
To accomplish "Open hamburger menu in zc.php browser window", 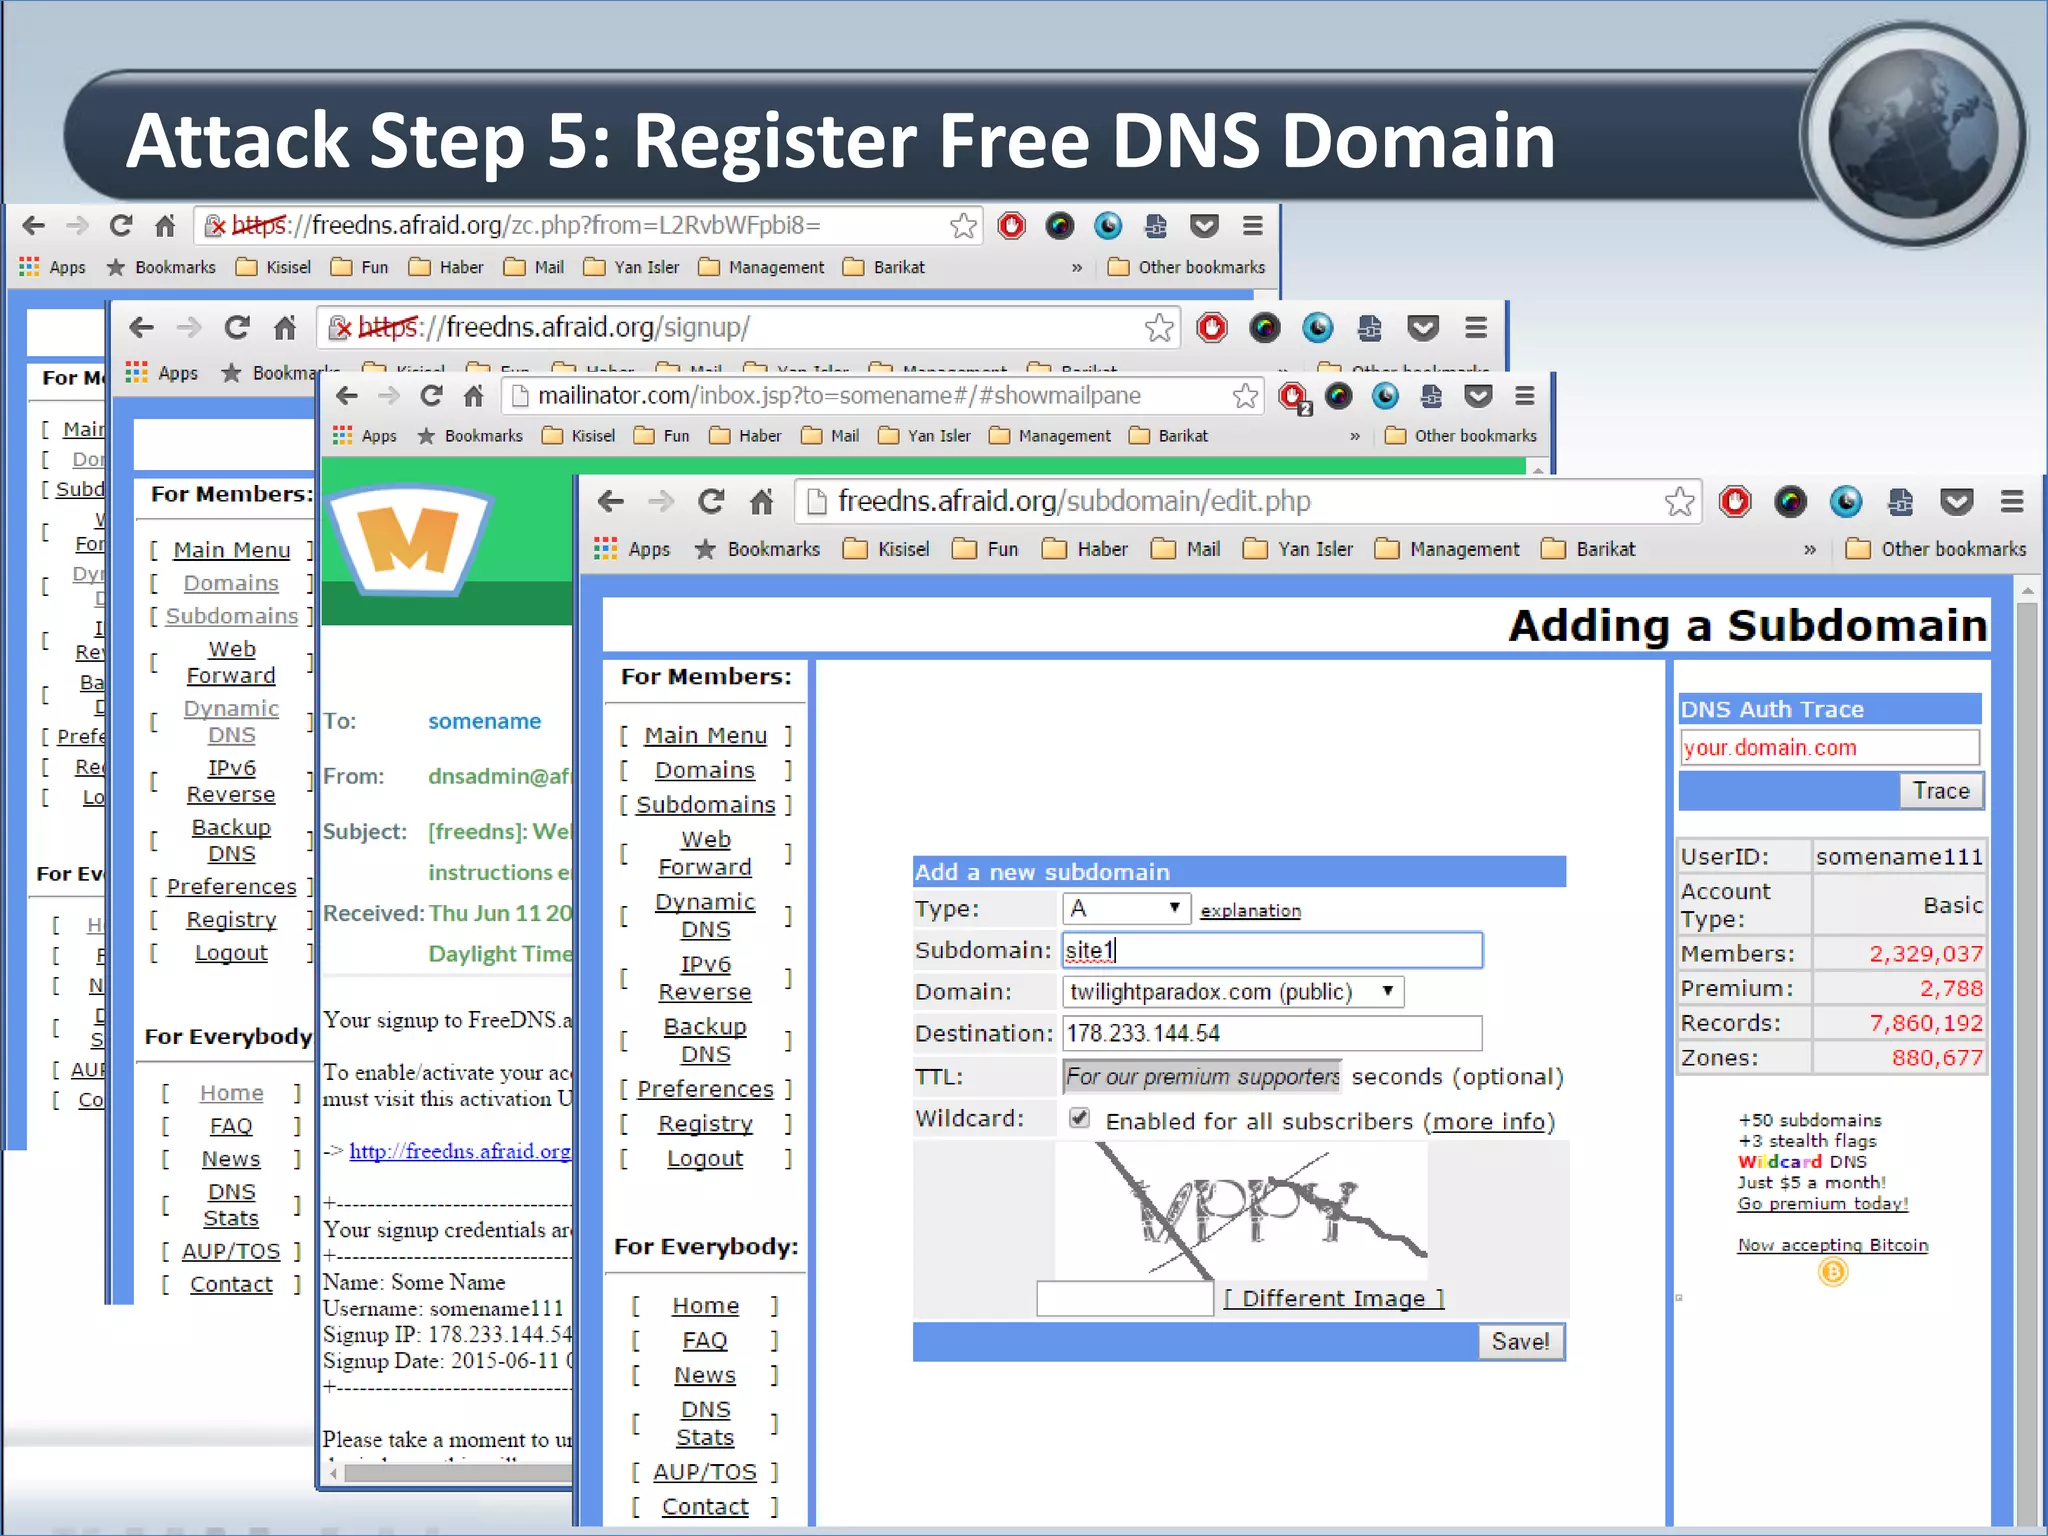I will (x=1252, y=226).
